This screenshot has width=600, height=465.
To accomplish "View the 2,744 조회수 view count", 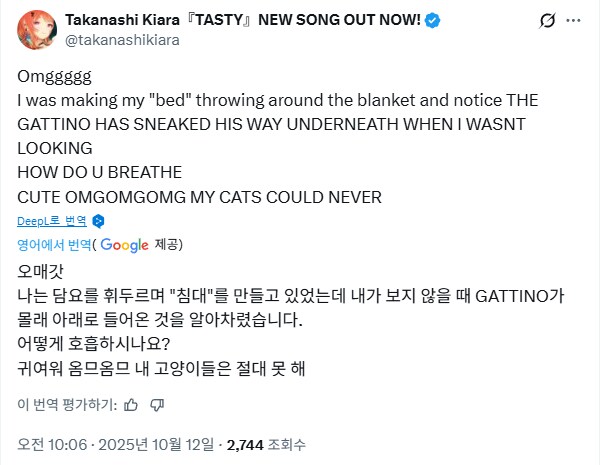I will (266, 444).
